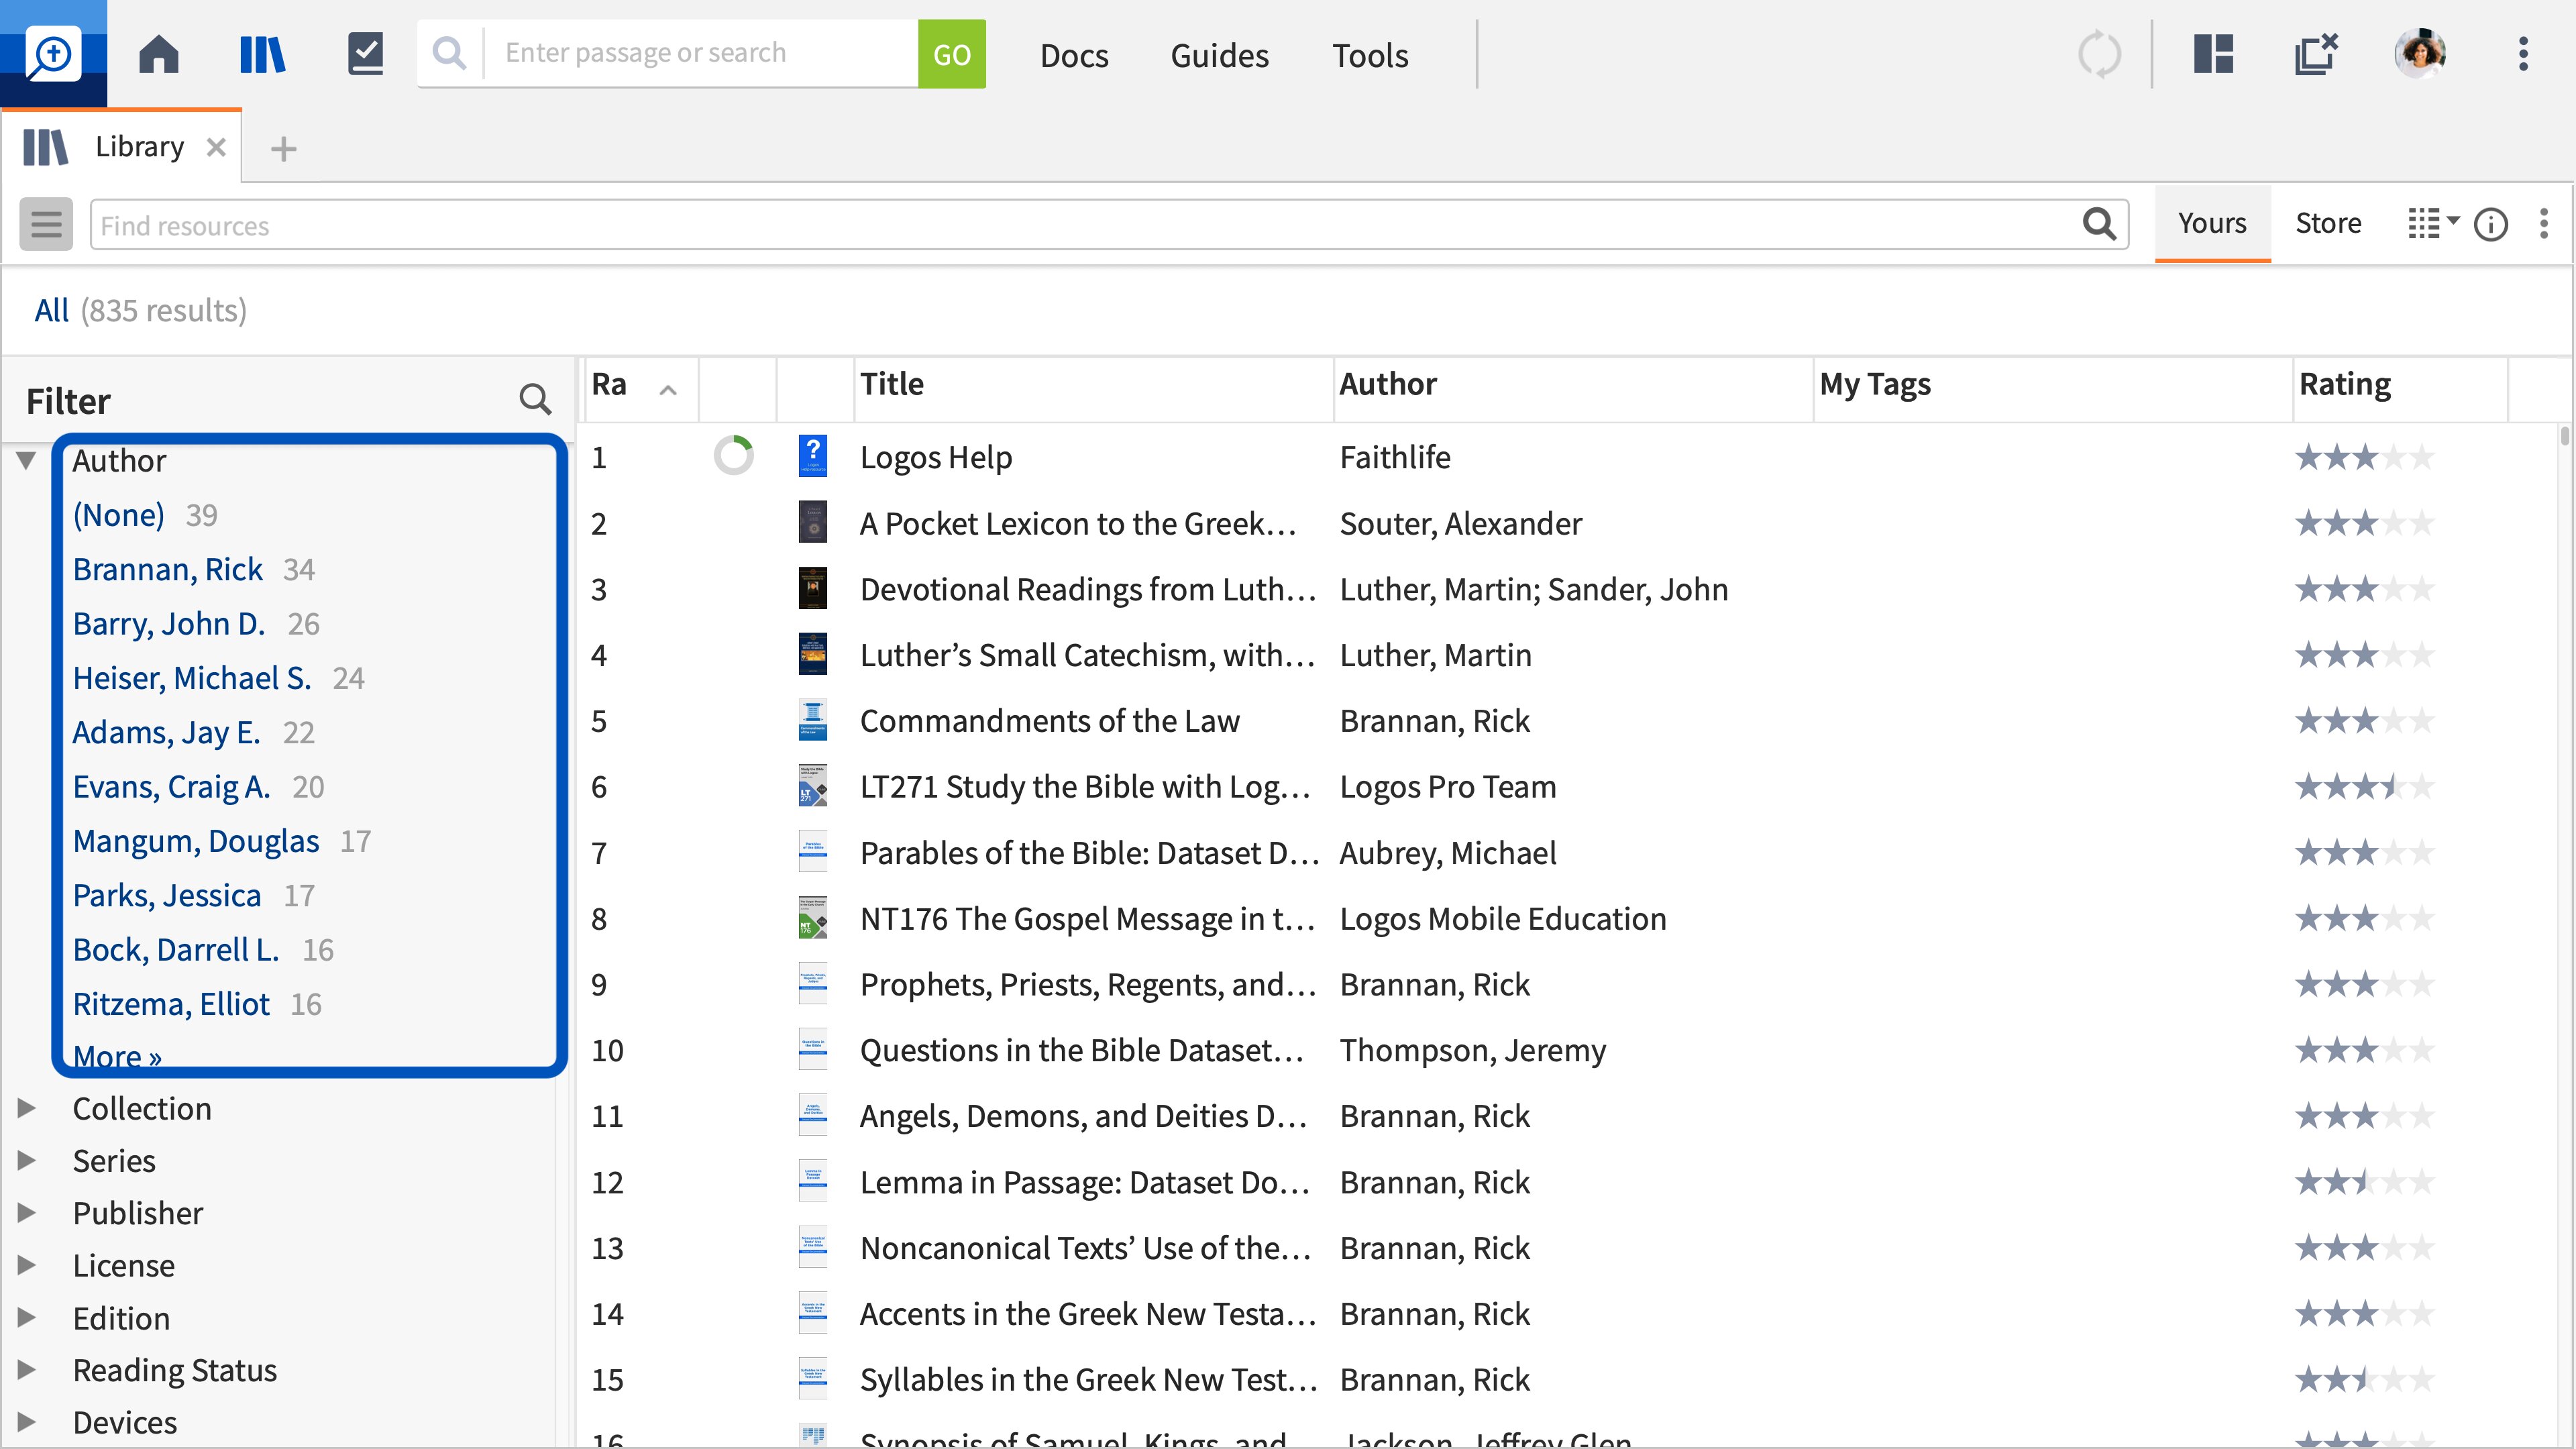Toggle the sidebar hamburger menu button
The image size is (2576, 1449).
coord(46,224)
